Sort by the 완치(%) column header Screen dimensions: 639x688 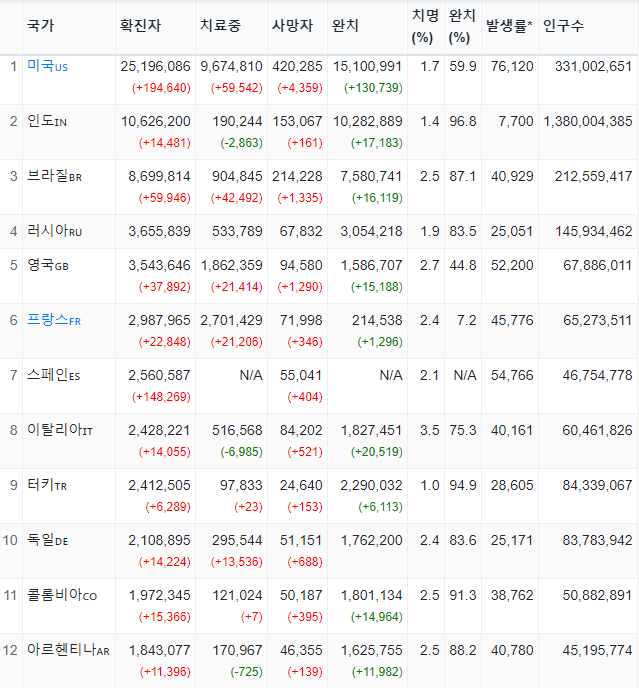[x=462, y=26]
